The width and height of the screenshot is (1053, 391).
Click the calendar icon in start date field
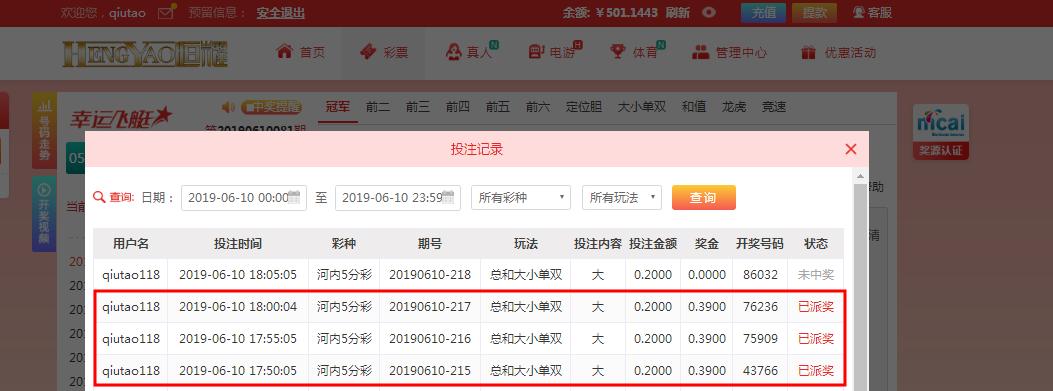294,197
